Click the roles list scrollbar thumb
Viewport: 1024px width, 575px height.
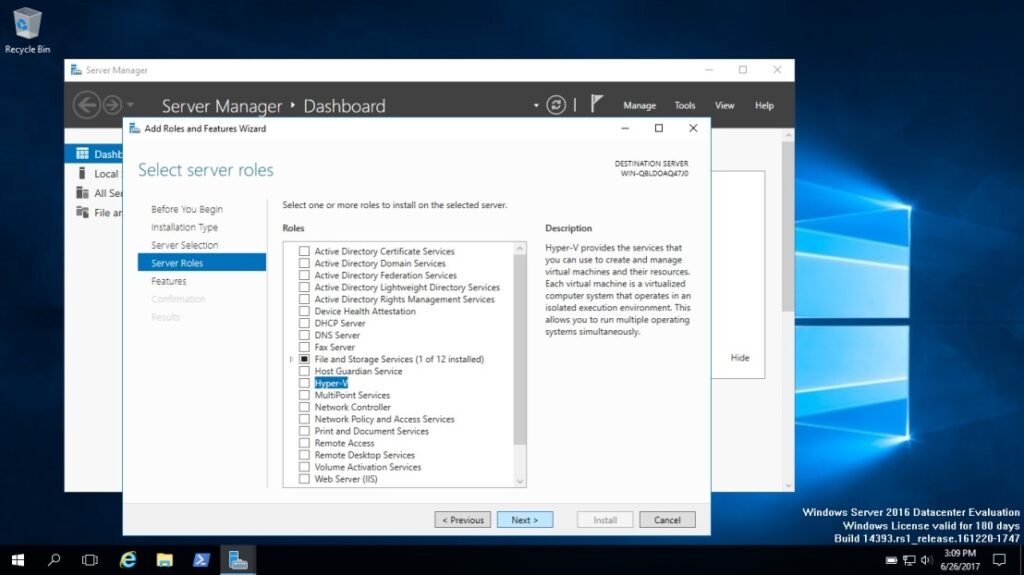pyautogui.click(x=520, y=350)
